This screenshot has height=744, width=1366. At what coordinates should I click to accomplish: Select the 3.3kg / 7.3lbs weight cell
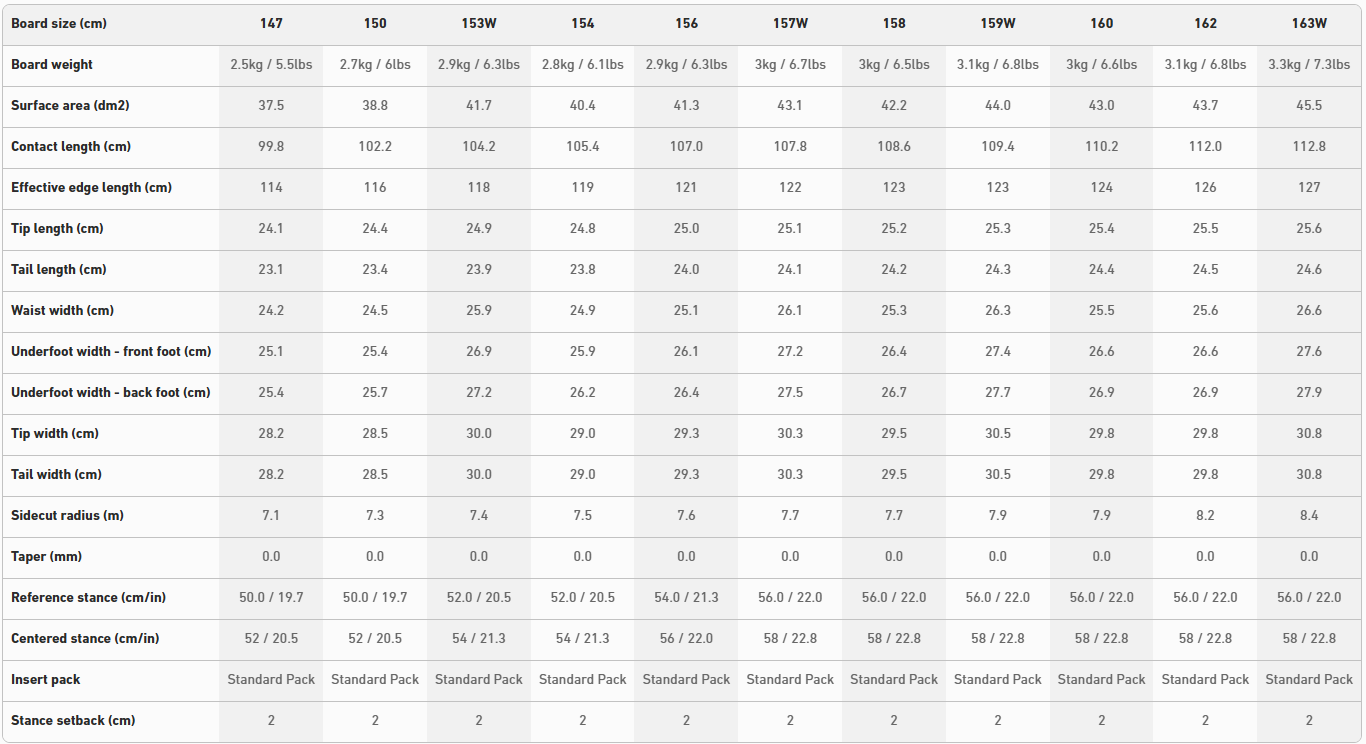click(1308, 64)
